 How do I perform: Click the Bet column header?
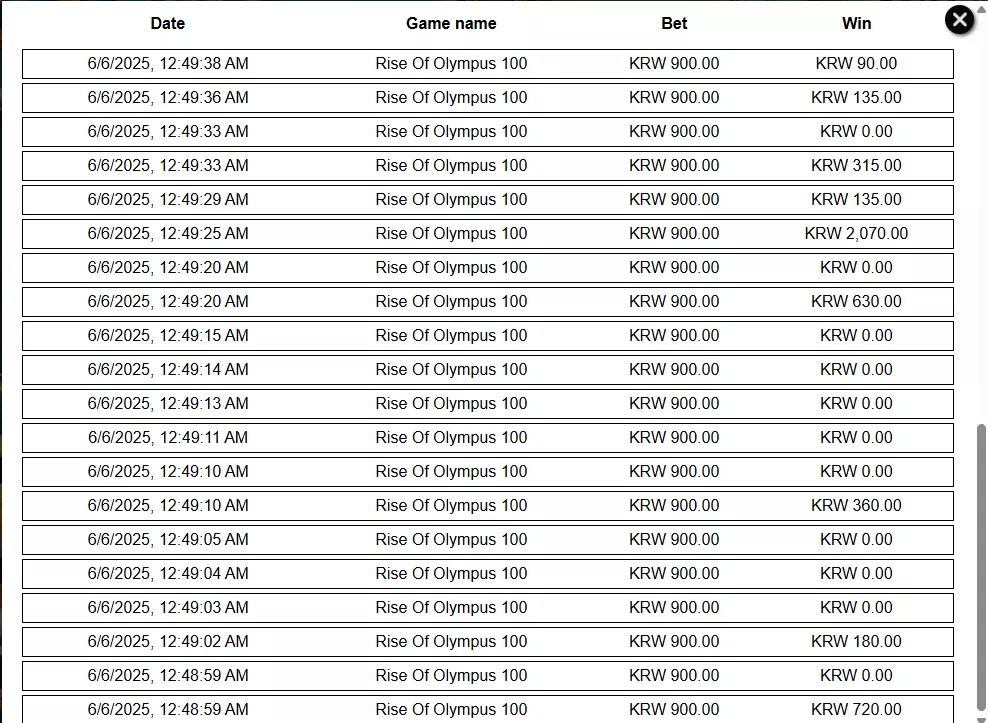click(674, 23)
